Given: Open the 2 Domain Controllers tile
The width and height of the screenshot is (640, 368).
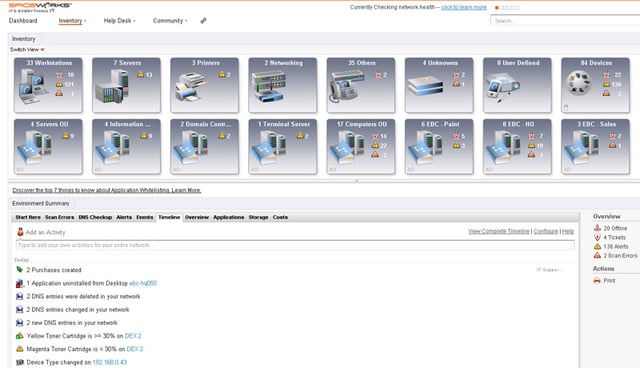Looking at the screenshot, I should (204, 146).
